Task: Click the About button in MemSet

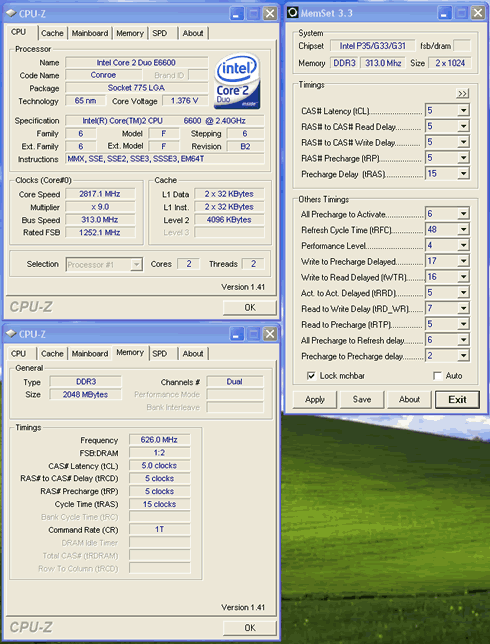Action: [x=409, y=400]
